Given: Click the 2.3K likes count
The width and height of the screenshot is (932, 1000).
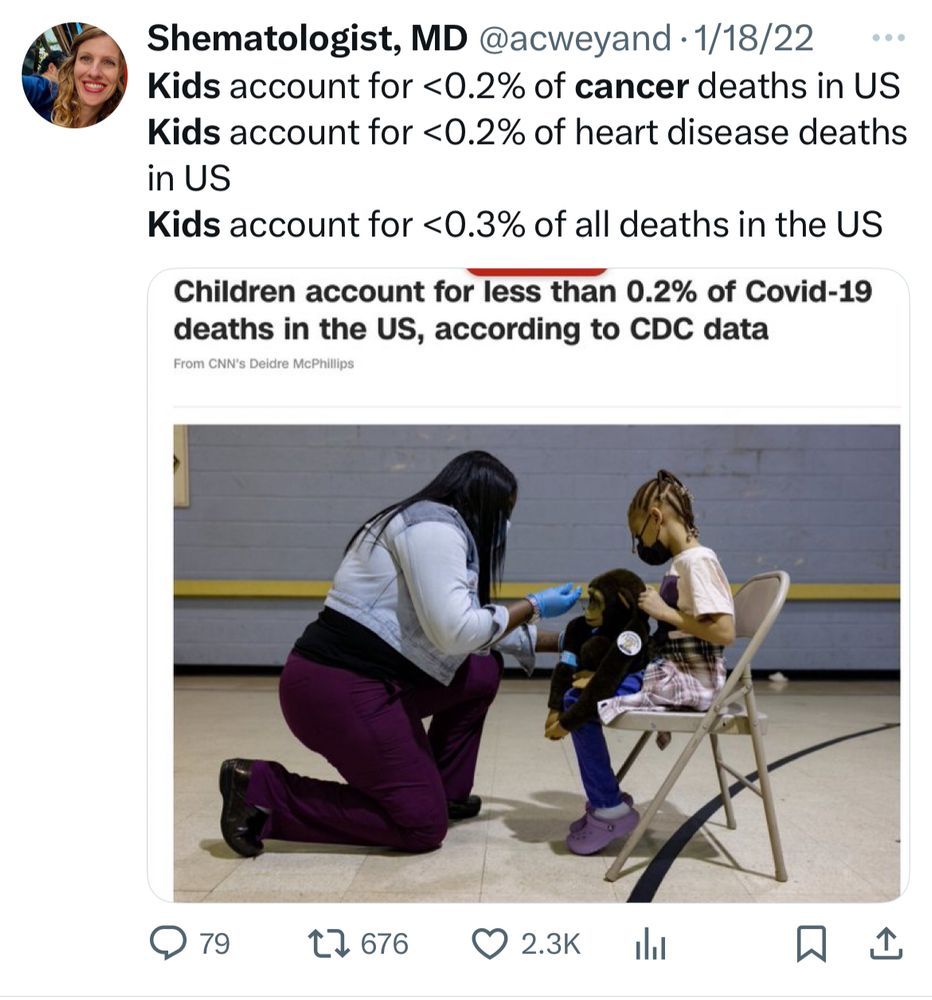Looking at the screenshot, I should coord(548,941).
